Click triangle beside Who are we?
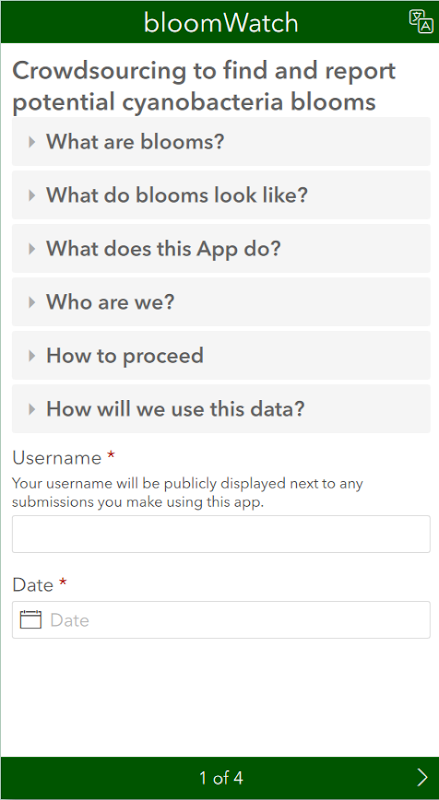439x800 pixels. (x=32, y=302)
